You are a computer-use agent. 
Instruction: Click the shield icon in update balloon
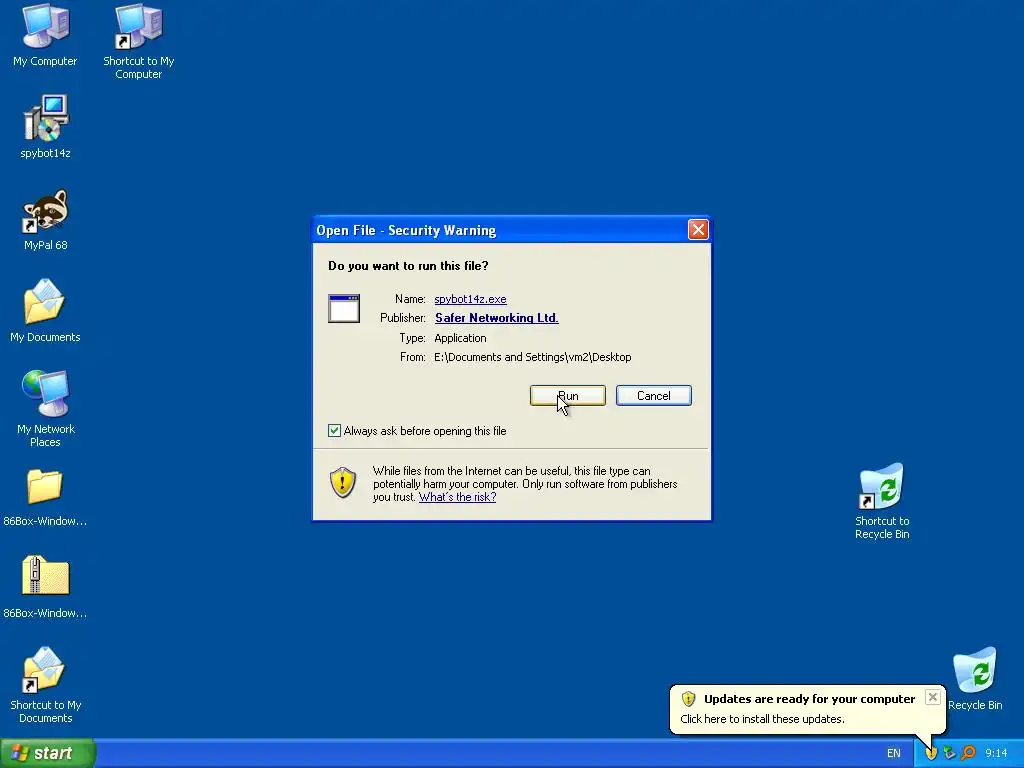pos(688,699)
